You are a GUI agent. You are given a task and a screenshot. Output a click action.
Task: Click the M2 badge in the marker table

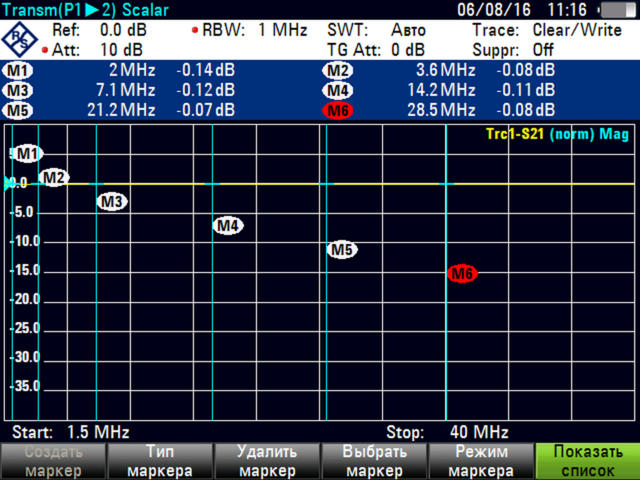pyautogui.click(x=338, y=71)
